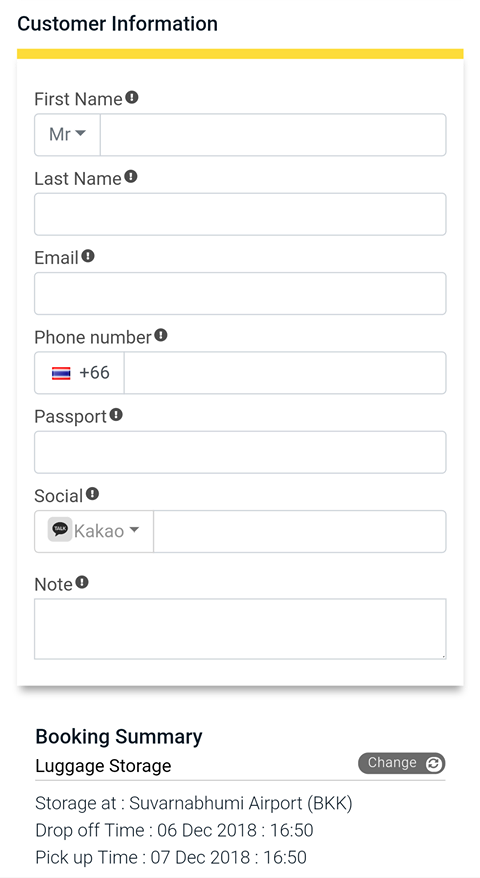This screenshot has height=878, width=480.
Task: Focus the Passport input field
Action: pyautogui.click(x=240, y=452)
